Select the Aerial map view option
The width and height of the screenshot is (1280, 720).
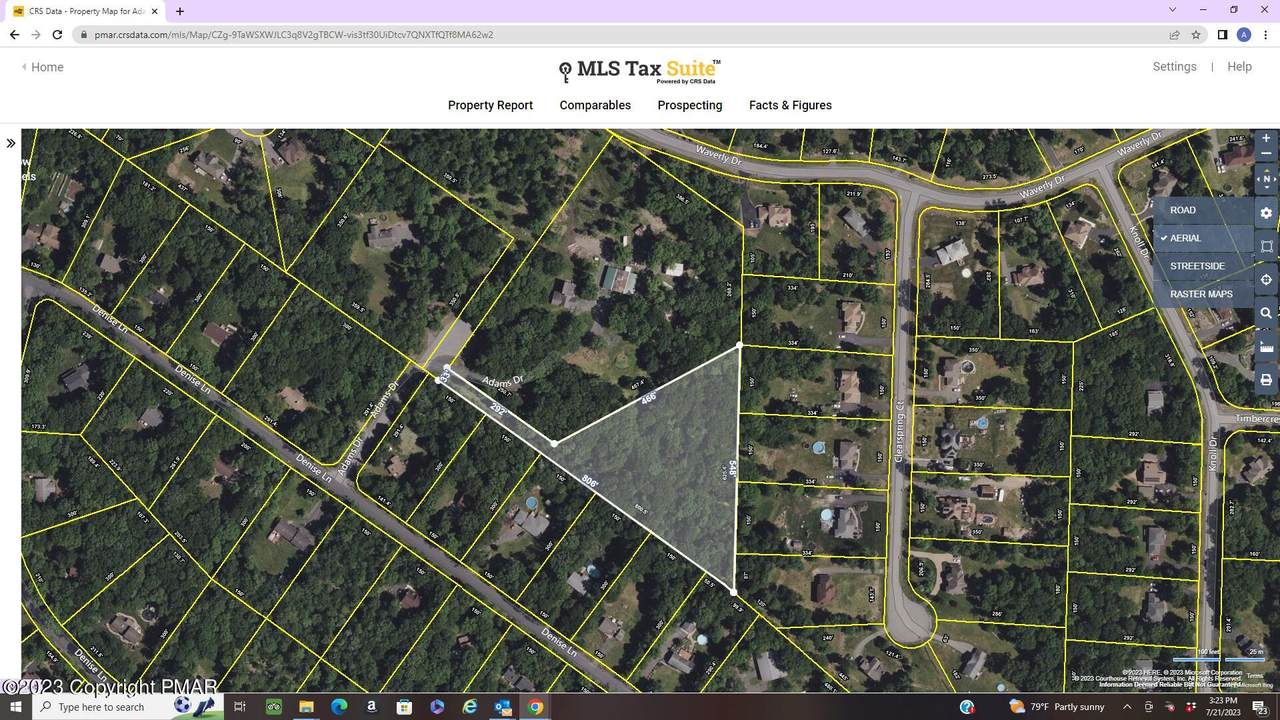pos(1185,238)
